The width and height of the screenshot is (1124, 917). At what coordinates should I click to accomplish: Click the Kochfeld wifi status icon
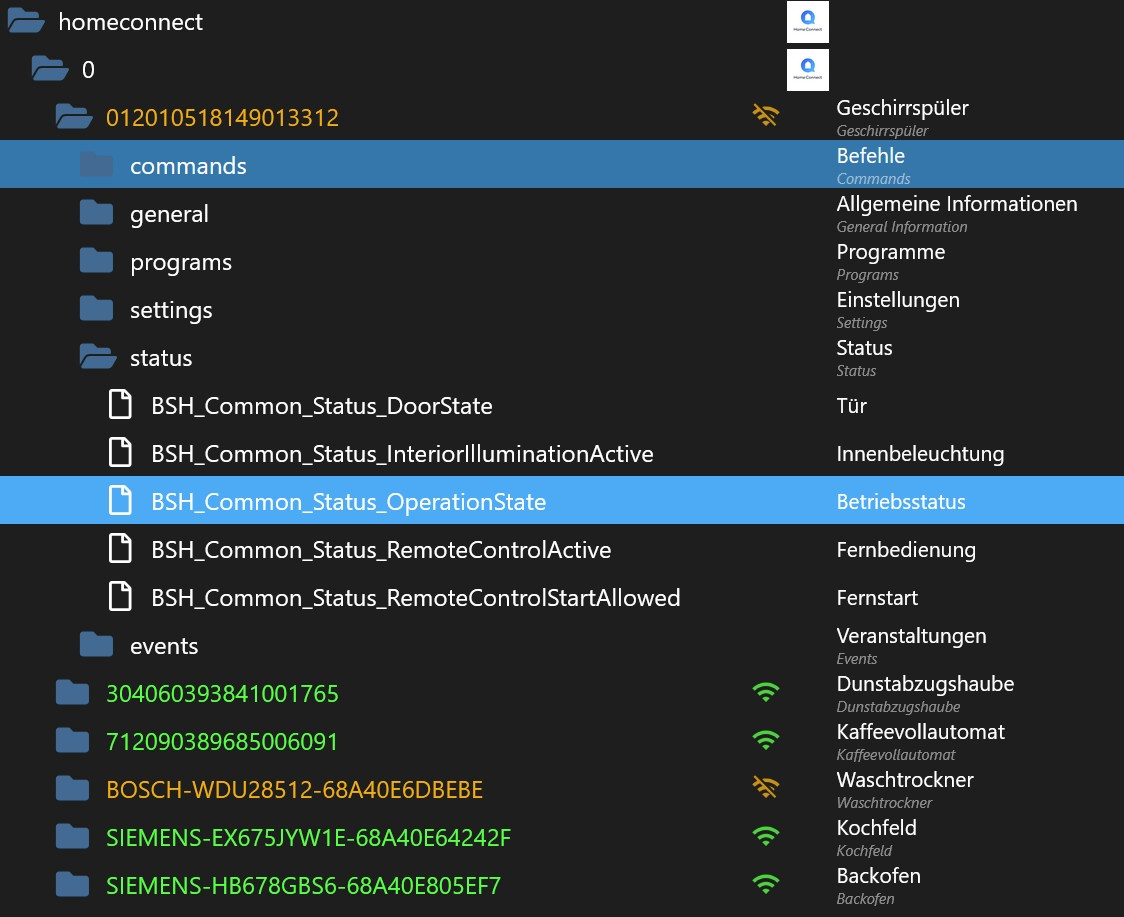tap(765, 836)
